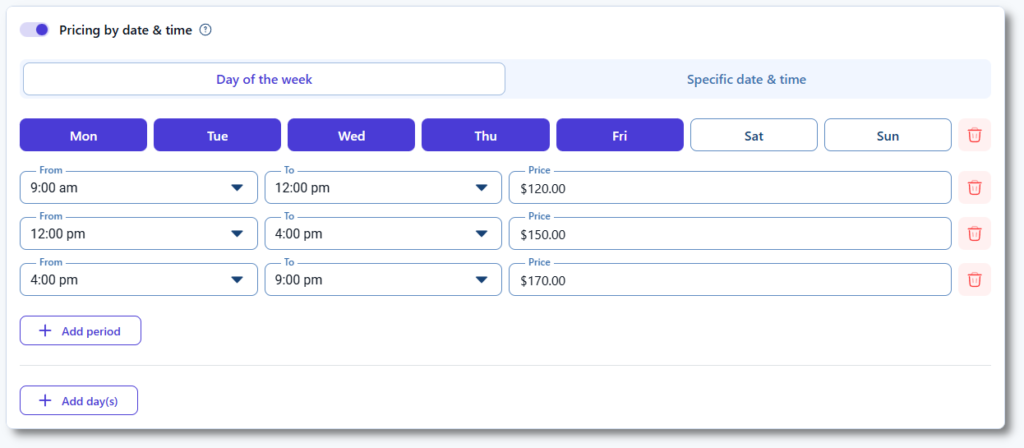Remove the $150.00 pricing period

(974, 233)
